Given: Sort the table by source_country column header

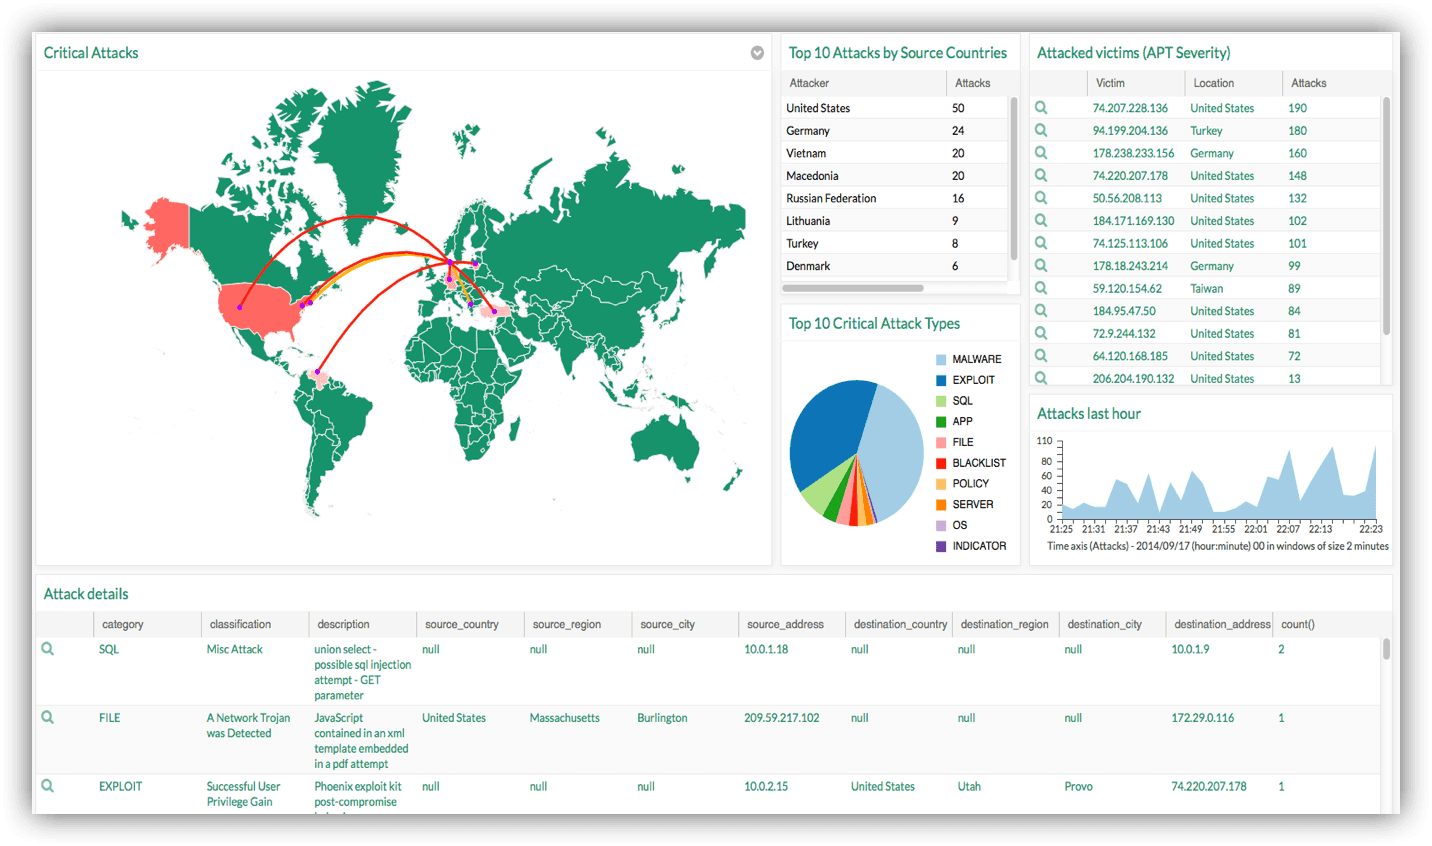Looking at the screenshot, I should pyautogui.click(x=461, y=624).
